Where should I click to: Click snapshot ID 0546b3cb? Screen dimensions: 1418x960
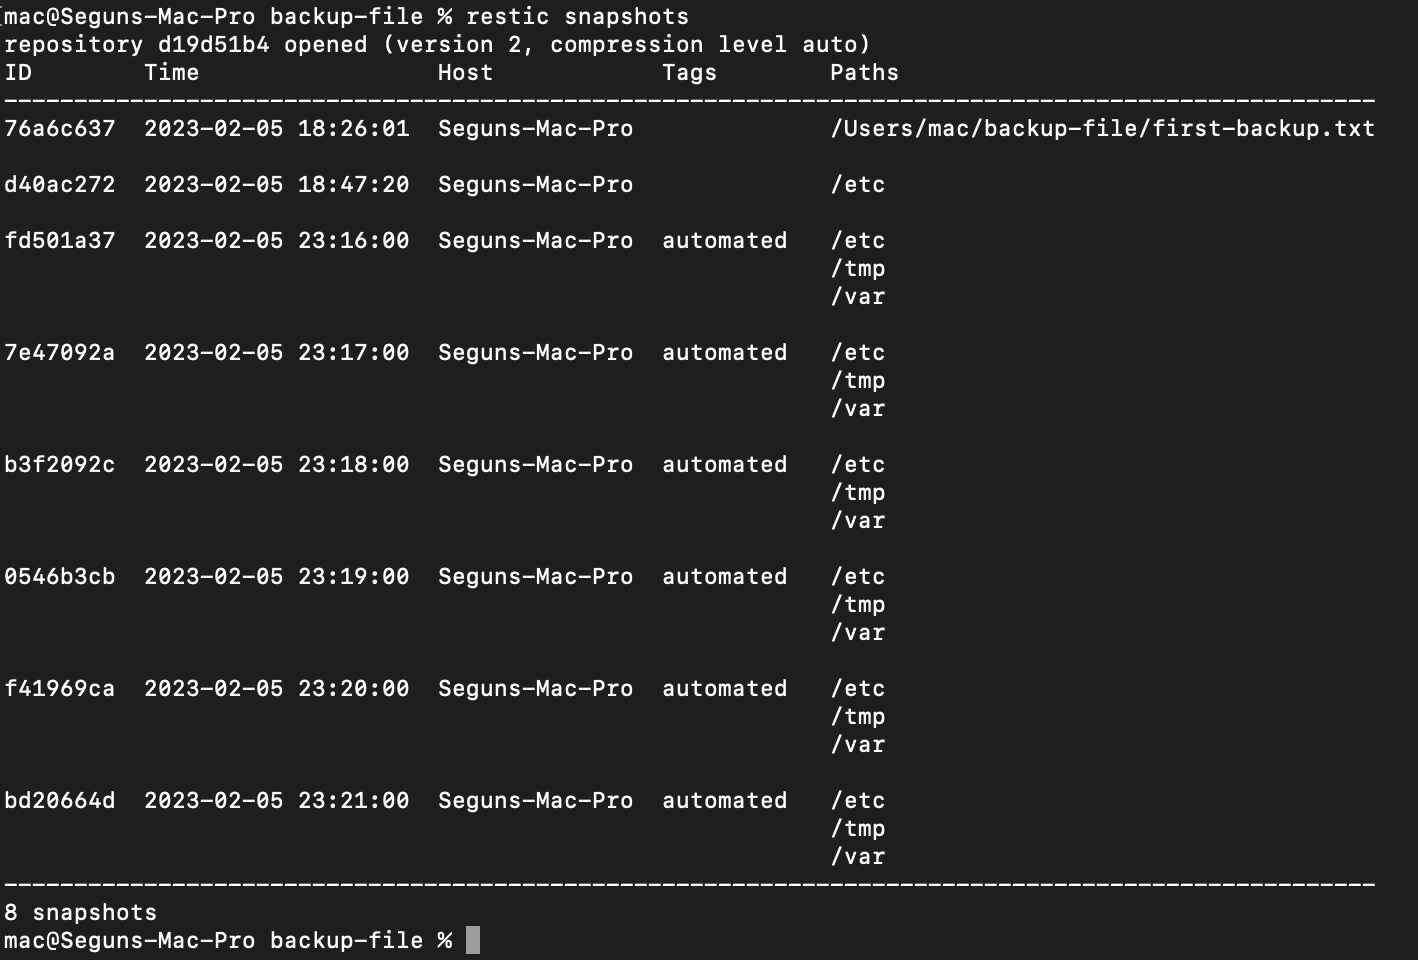pyautogui.click(x=59, y=577)
